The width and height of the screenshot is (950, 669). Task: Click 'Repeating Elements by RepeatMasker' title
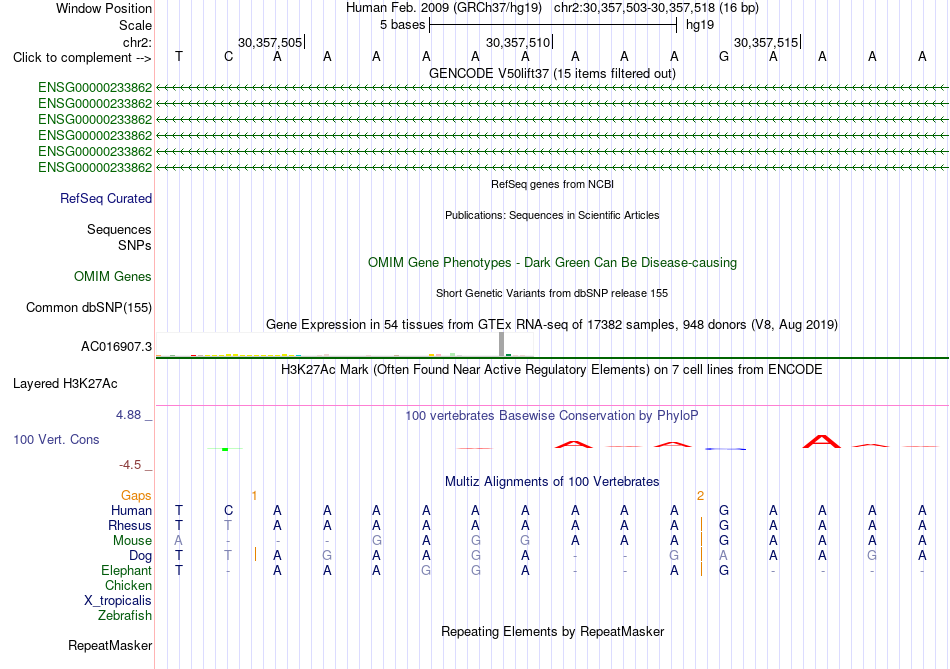click(552, 631)
